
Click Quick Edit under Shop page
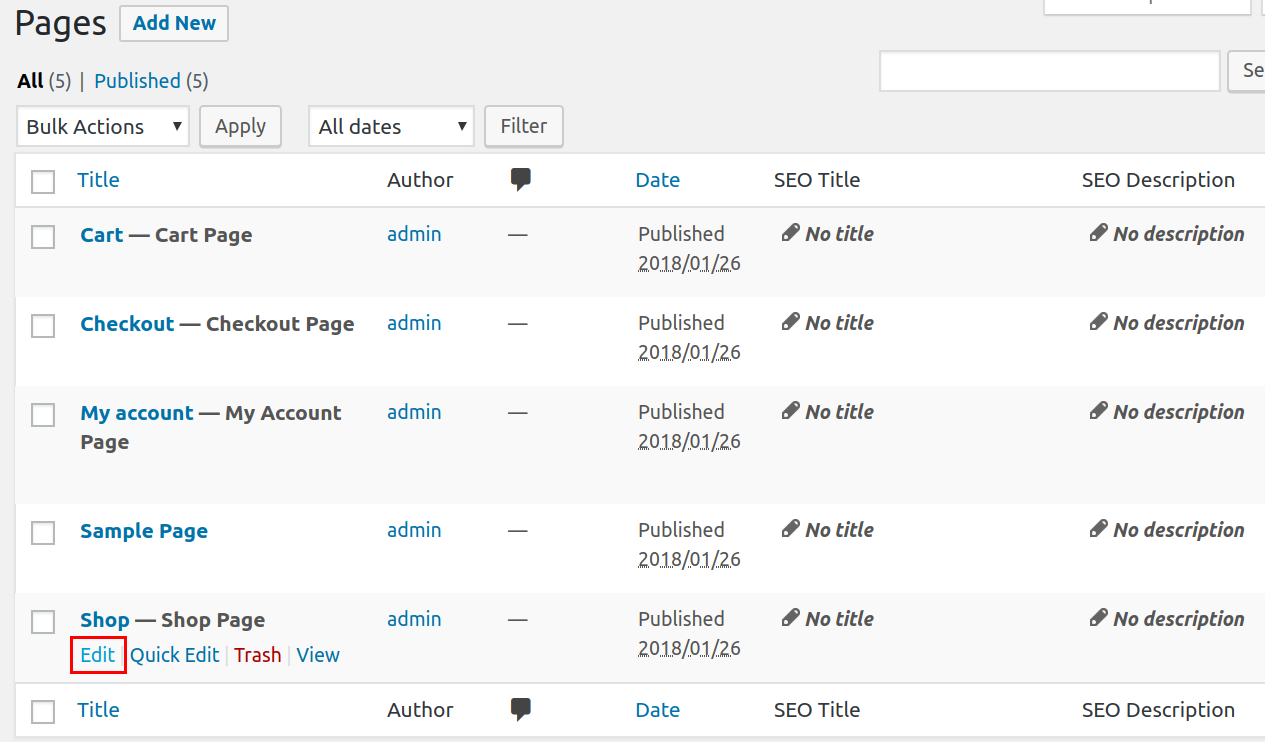coord(175,655)
